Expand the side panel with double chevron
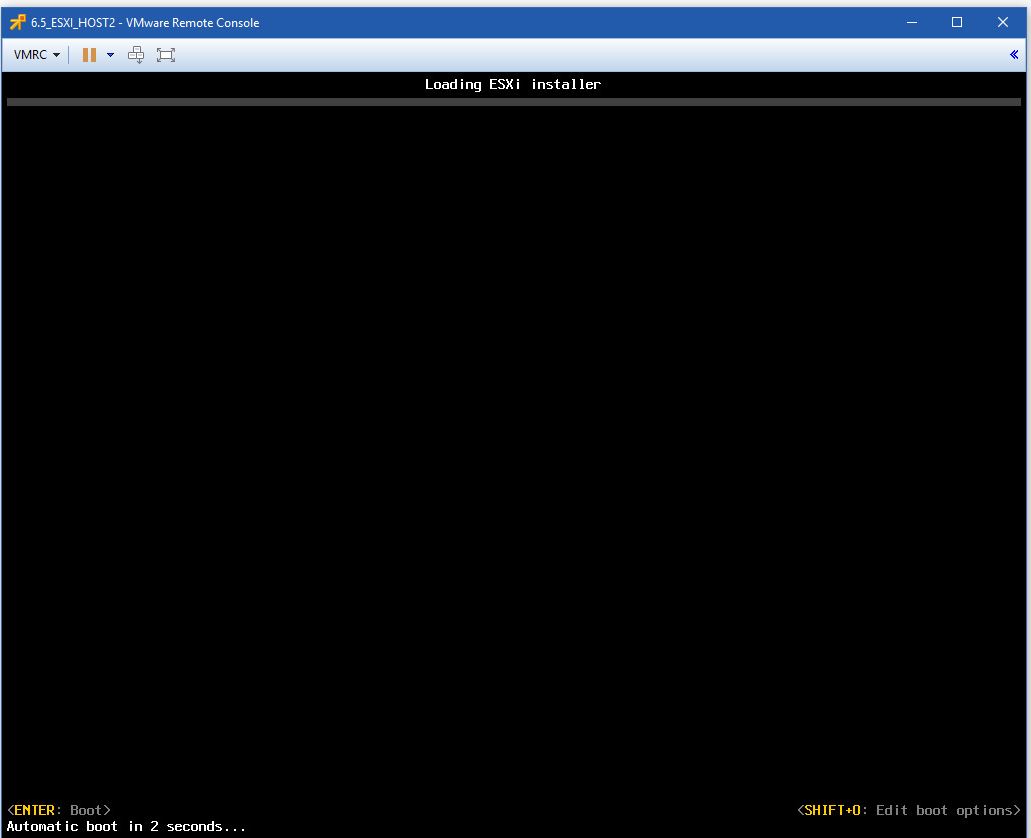 1014,55
